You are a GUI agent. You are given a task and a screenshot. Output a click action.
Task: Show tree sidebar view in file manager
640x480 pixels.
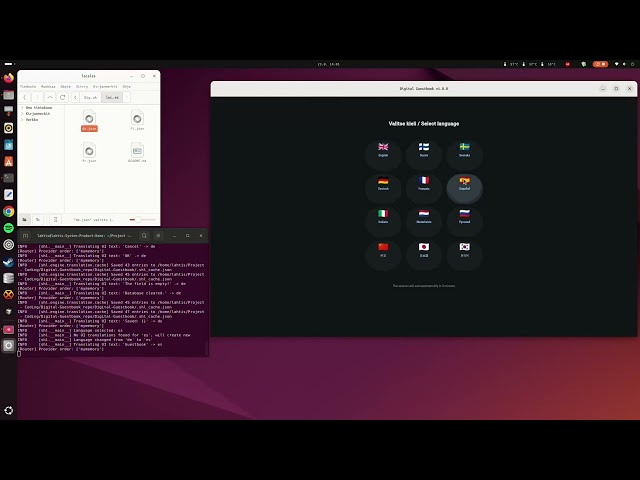click(x=38, y=220)
